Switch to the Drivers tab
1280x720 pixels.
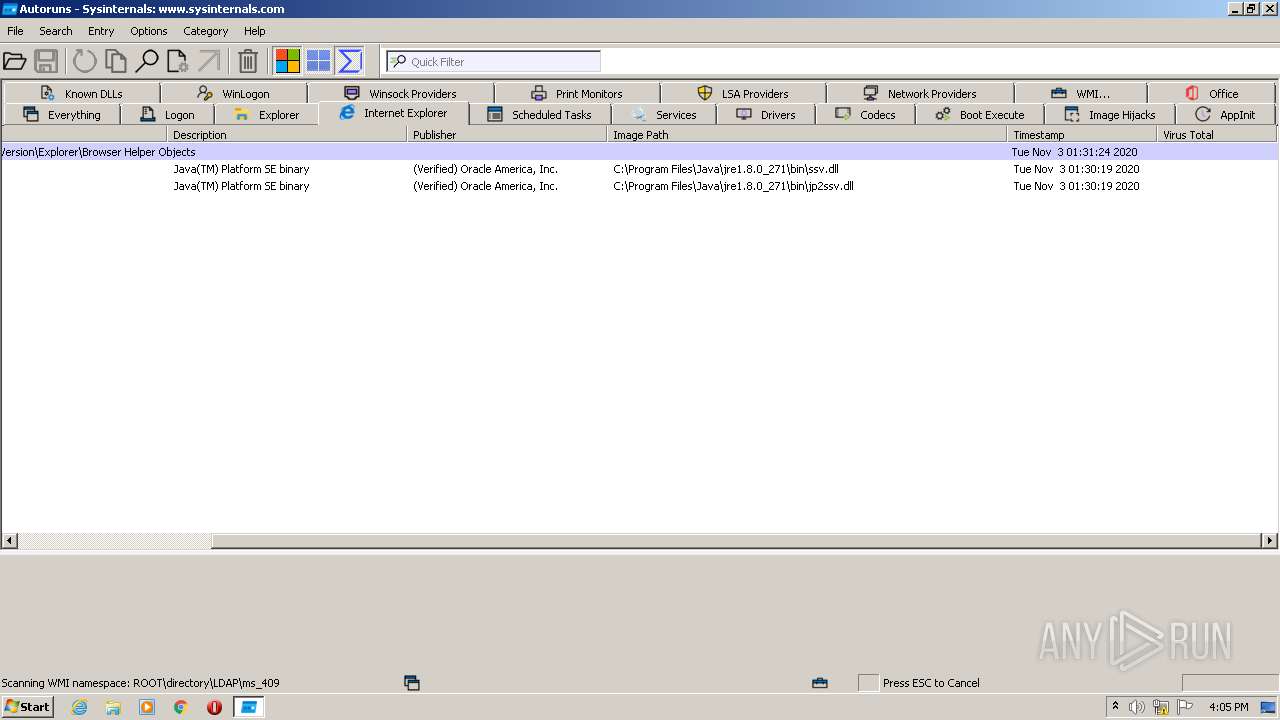[766, 114]
